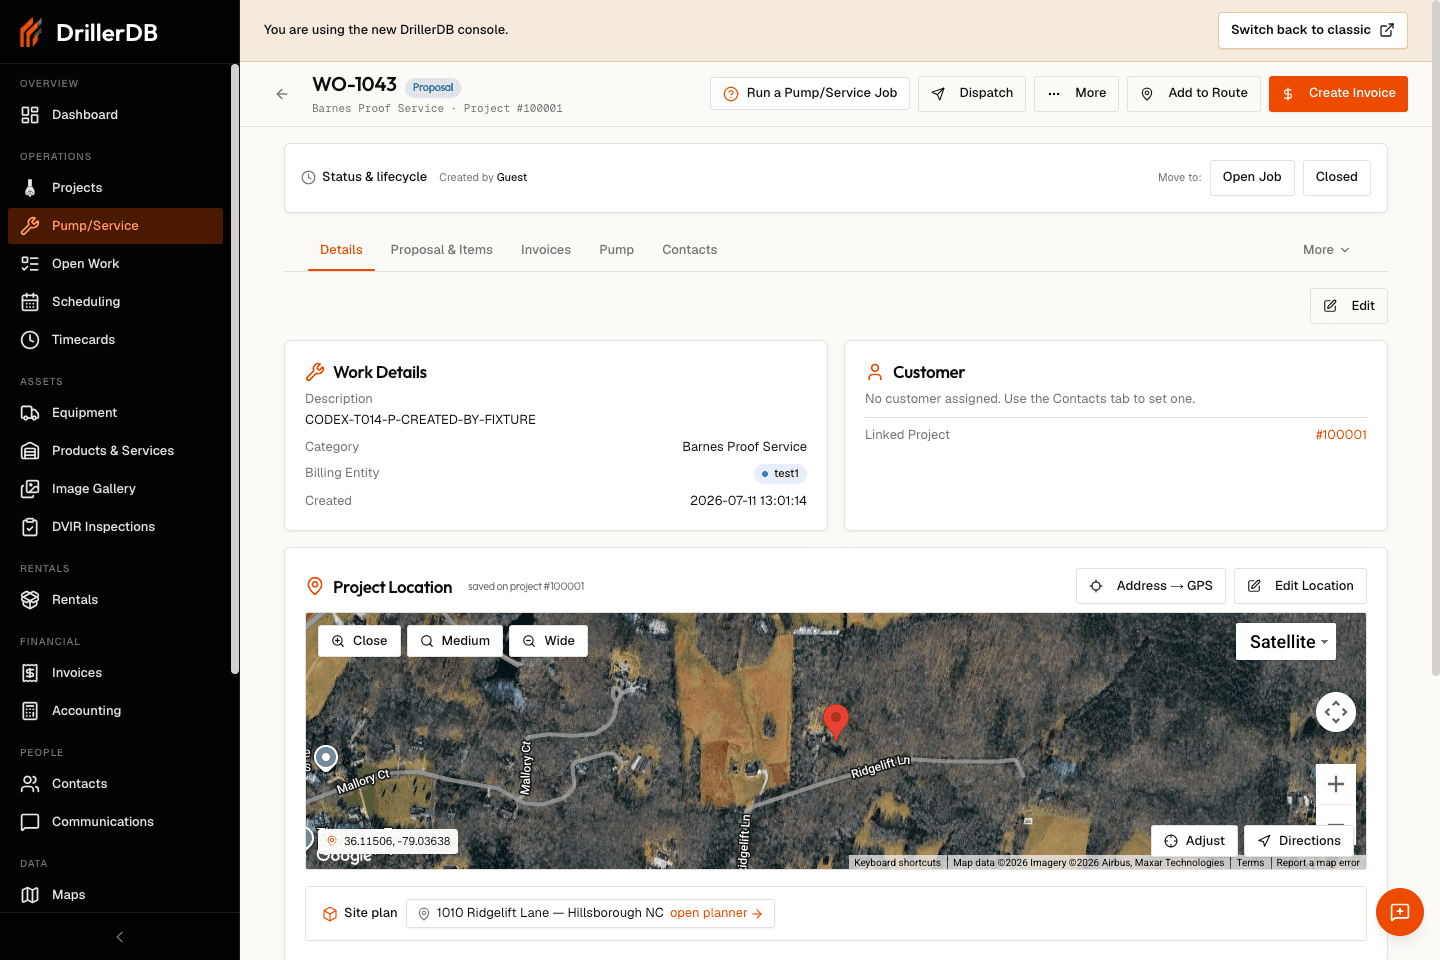The width and height of the screenshot is (1440, 960).
Task: Open DVIR Inspections
Action: [x=115, y=527]
